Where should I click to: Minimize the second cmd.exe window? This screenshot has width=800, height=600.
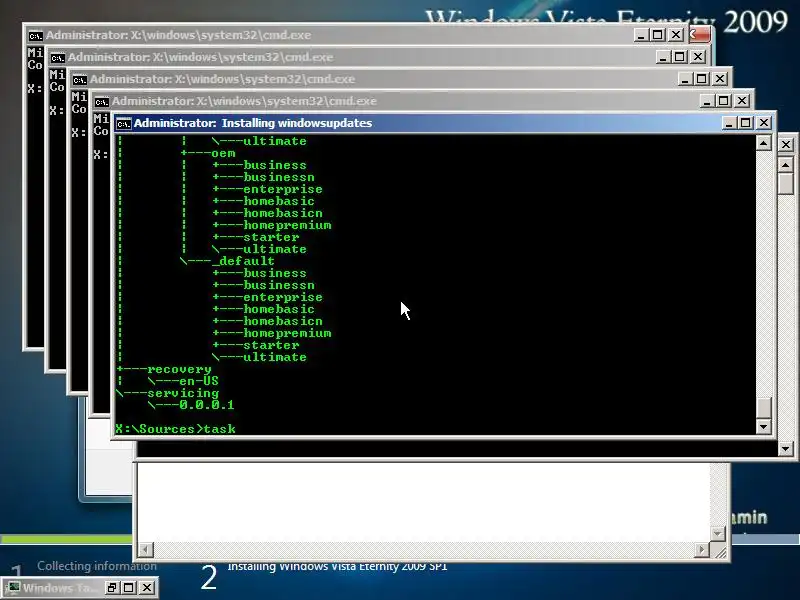(663, 57)
